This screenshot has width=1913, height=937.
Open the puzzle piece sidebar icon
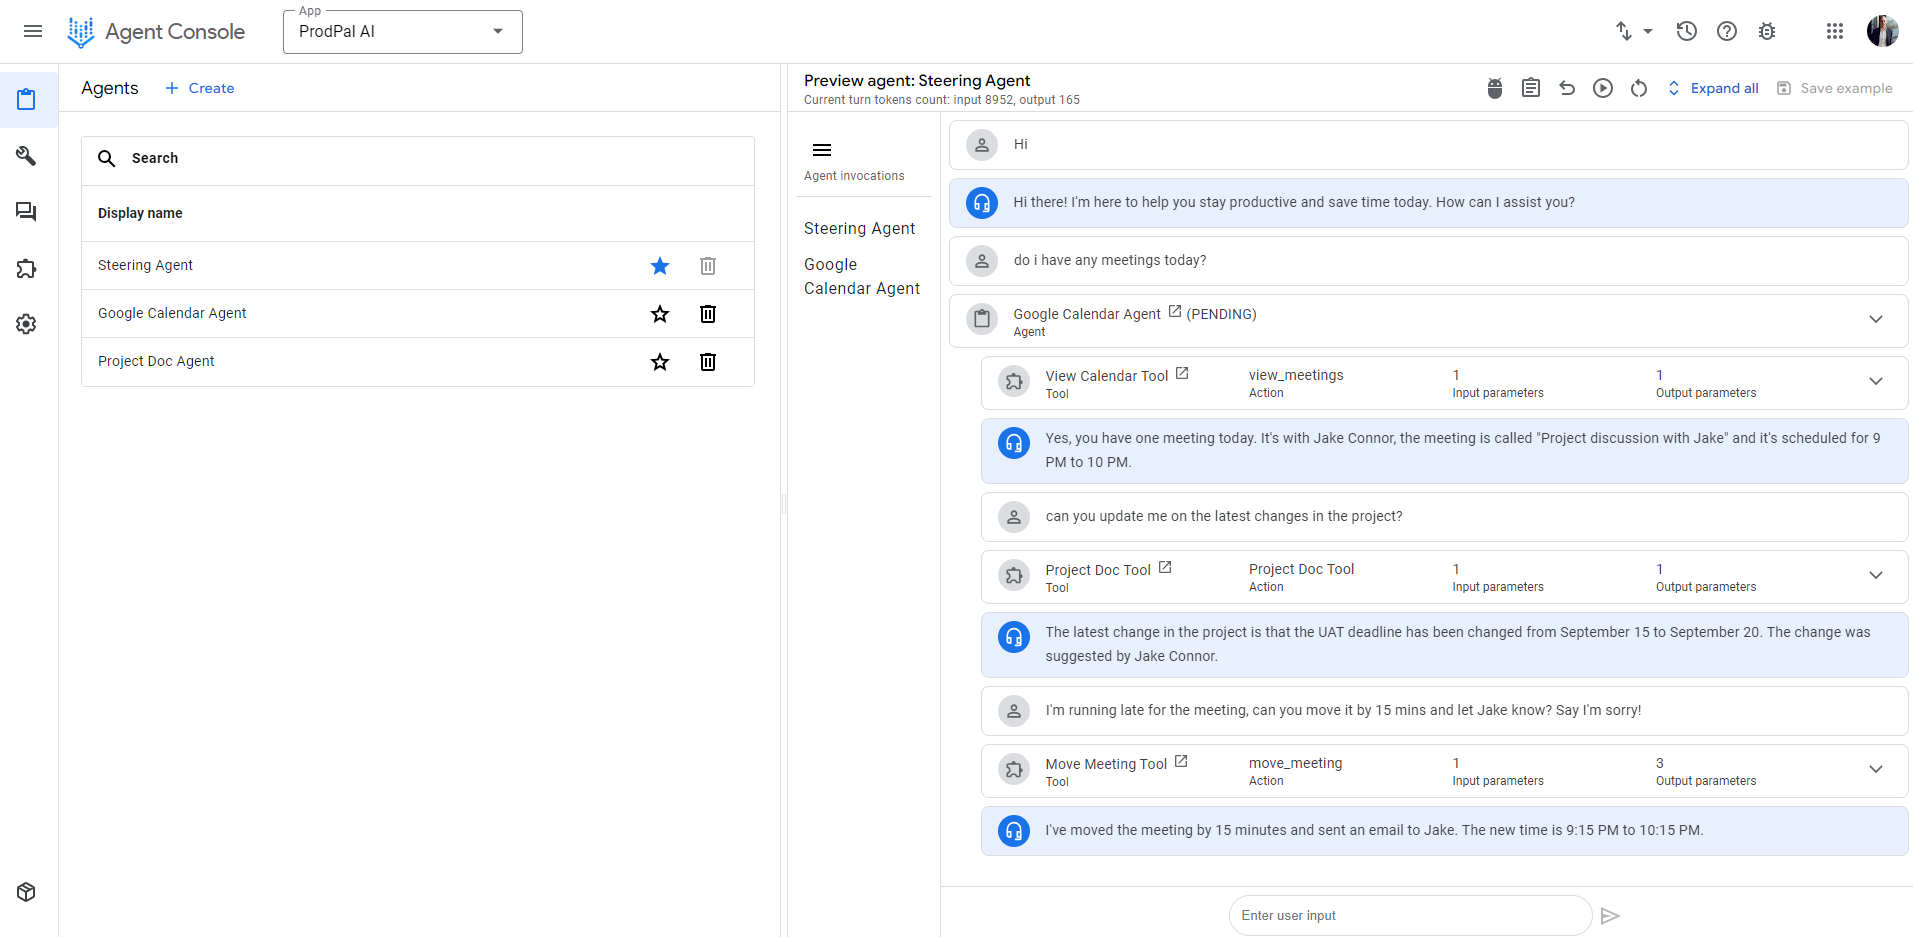pos(27,268)
